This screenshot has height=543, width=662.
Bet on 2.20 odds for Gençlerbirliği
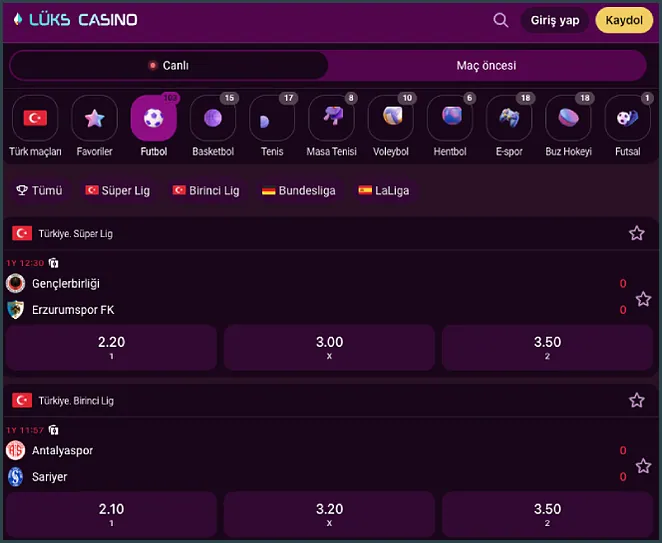(111, 347)
